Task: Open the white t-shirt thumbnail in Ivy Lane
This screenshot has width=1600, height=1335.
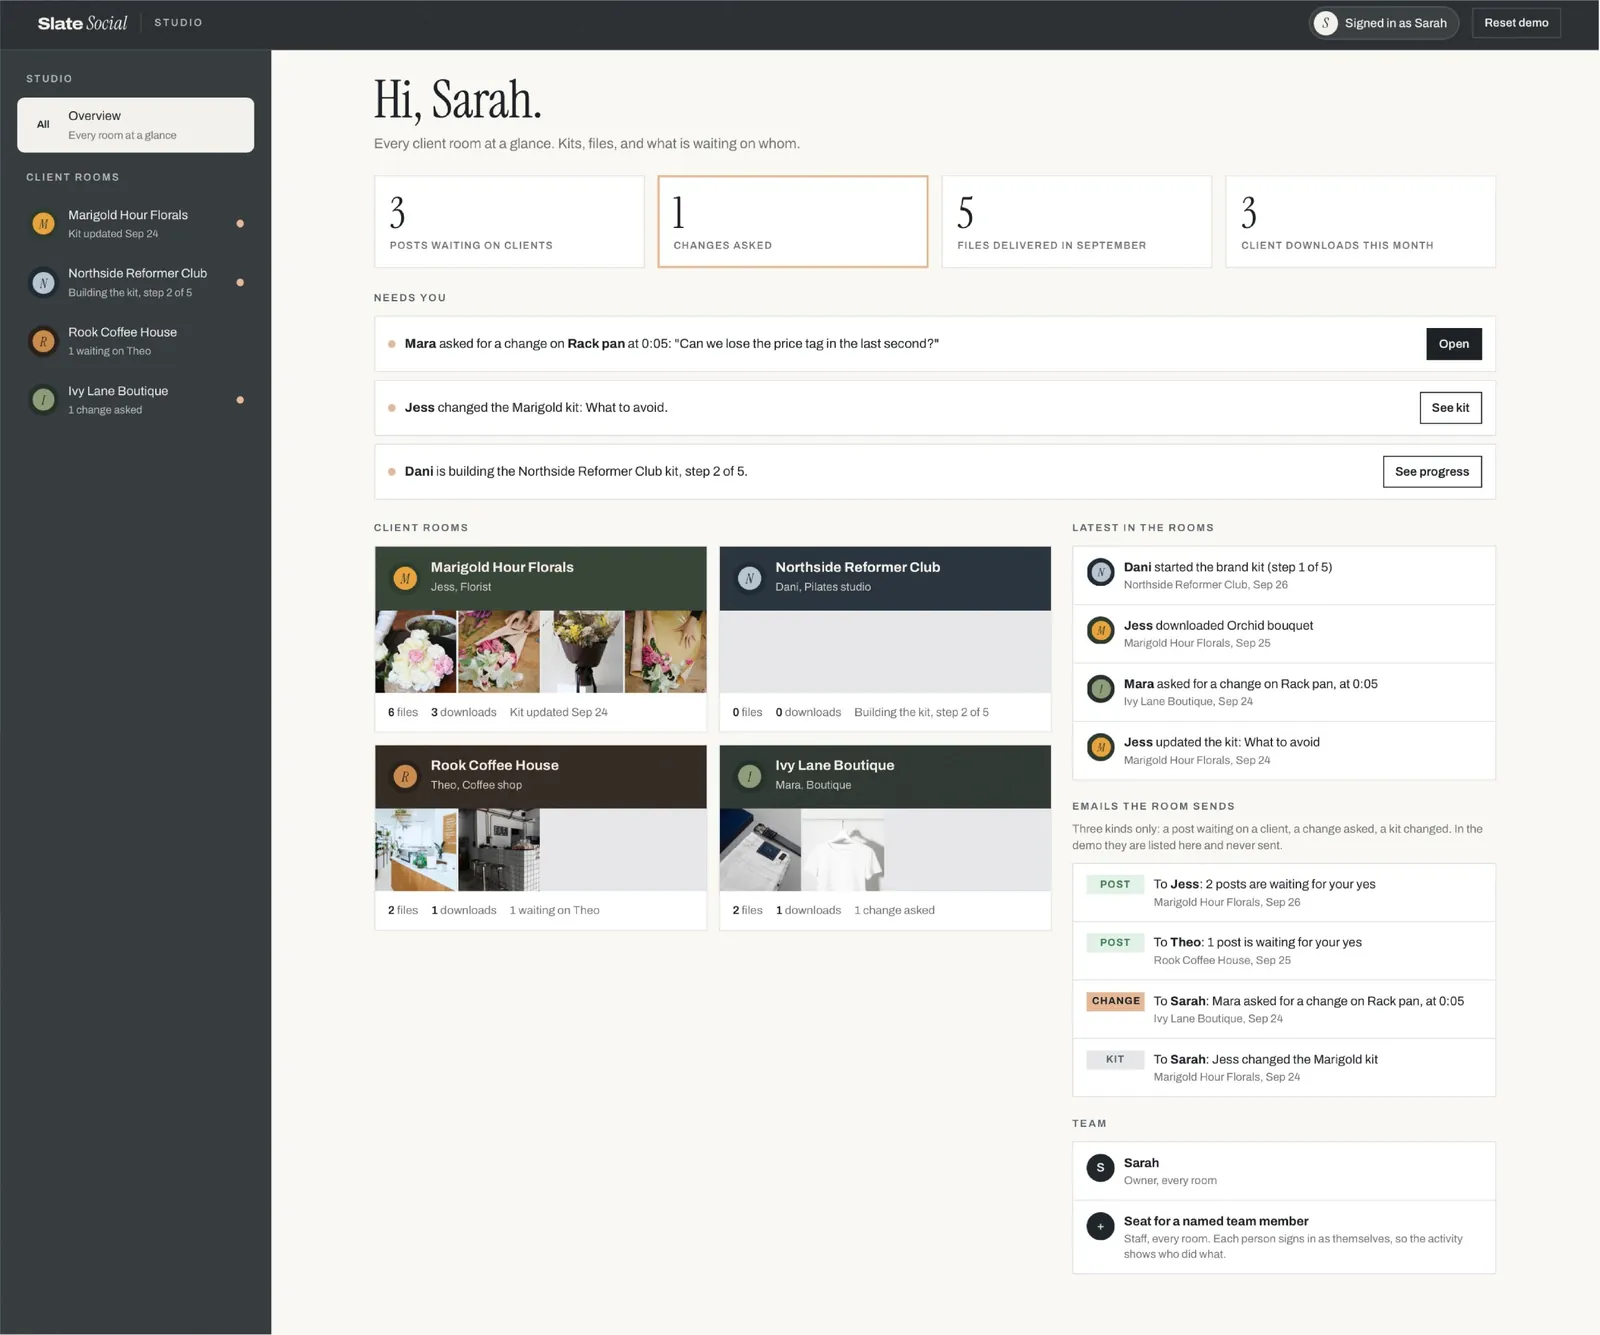Action: [x=844, y=850]
